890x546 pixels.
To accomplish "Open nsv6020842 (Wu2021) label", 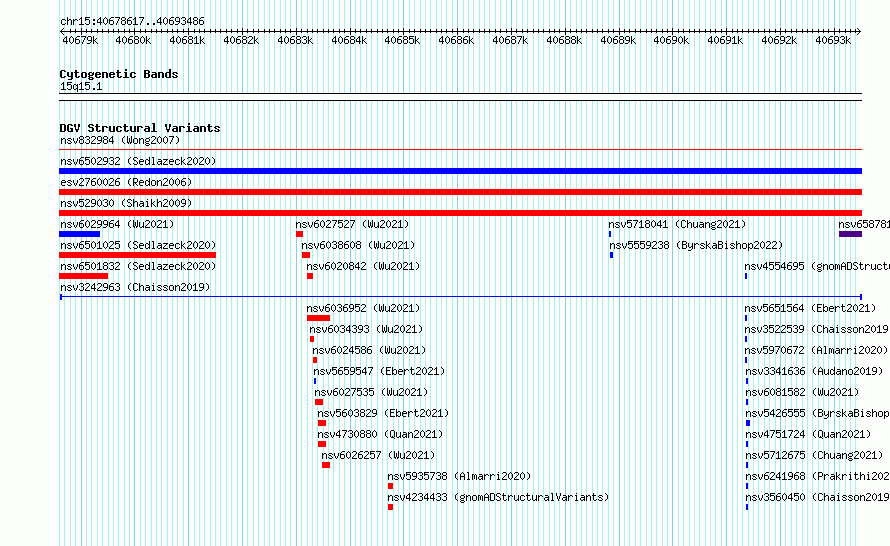I will (363, 266).
